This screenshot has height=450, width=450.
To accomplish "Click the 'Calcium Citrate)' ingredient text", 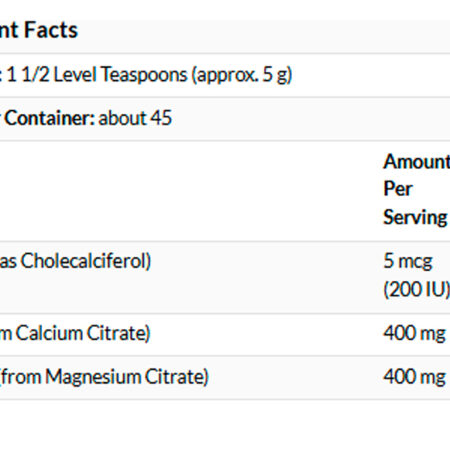I will [83, 333].
